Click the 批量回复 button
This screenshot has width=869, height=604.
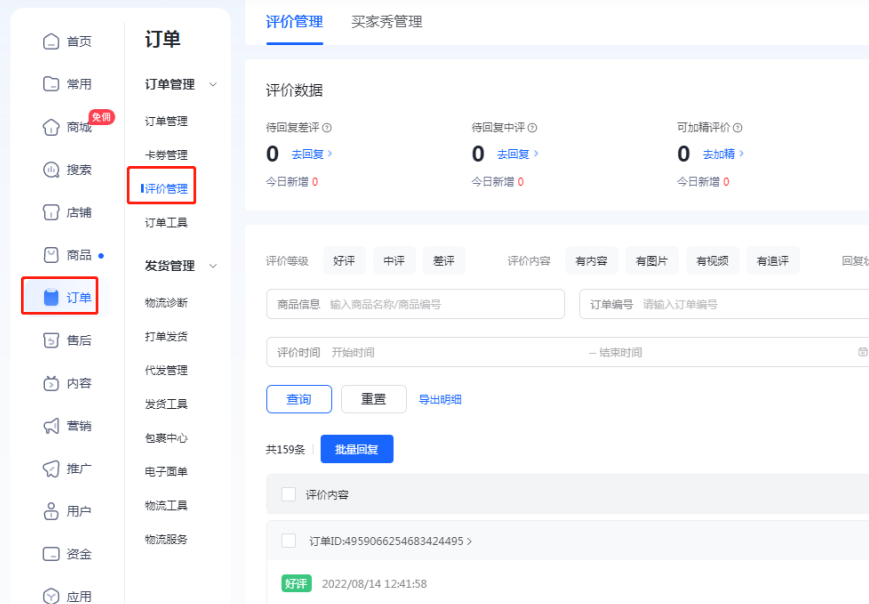tap(356, 448)
